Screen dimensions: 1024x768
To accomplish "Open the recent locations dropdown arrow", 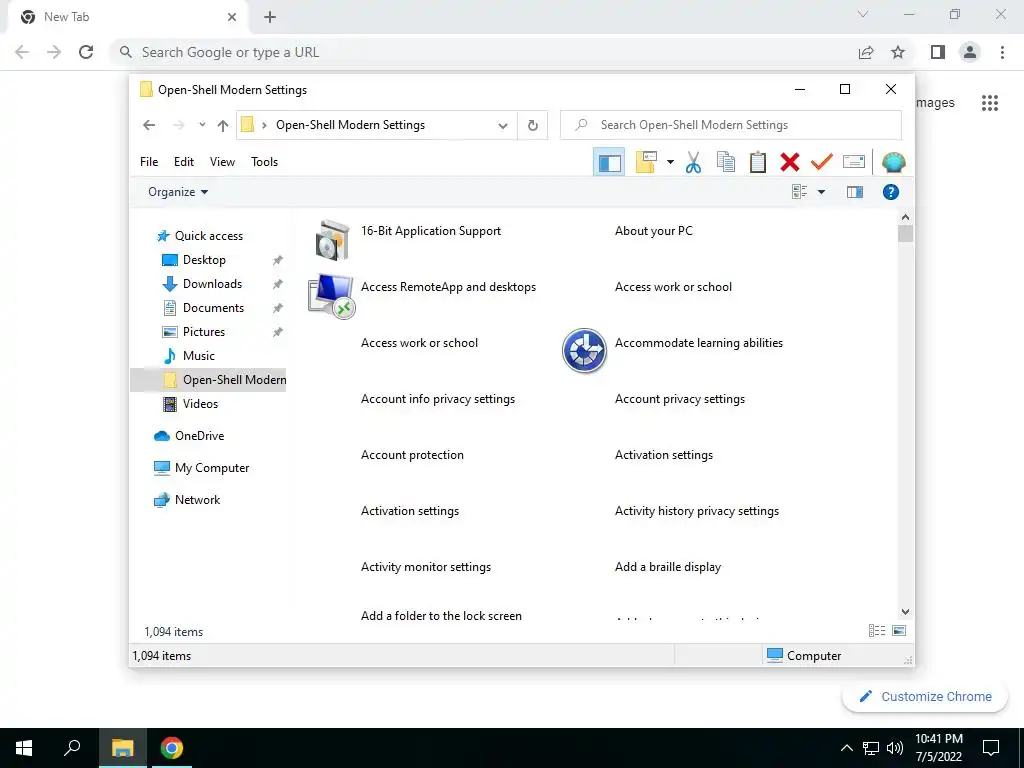I will point(202,125).
